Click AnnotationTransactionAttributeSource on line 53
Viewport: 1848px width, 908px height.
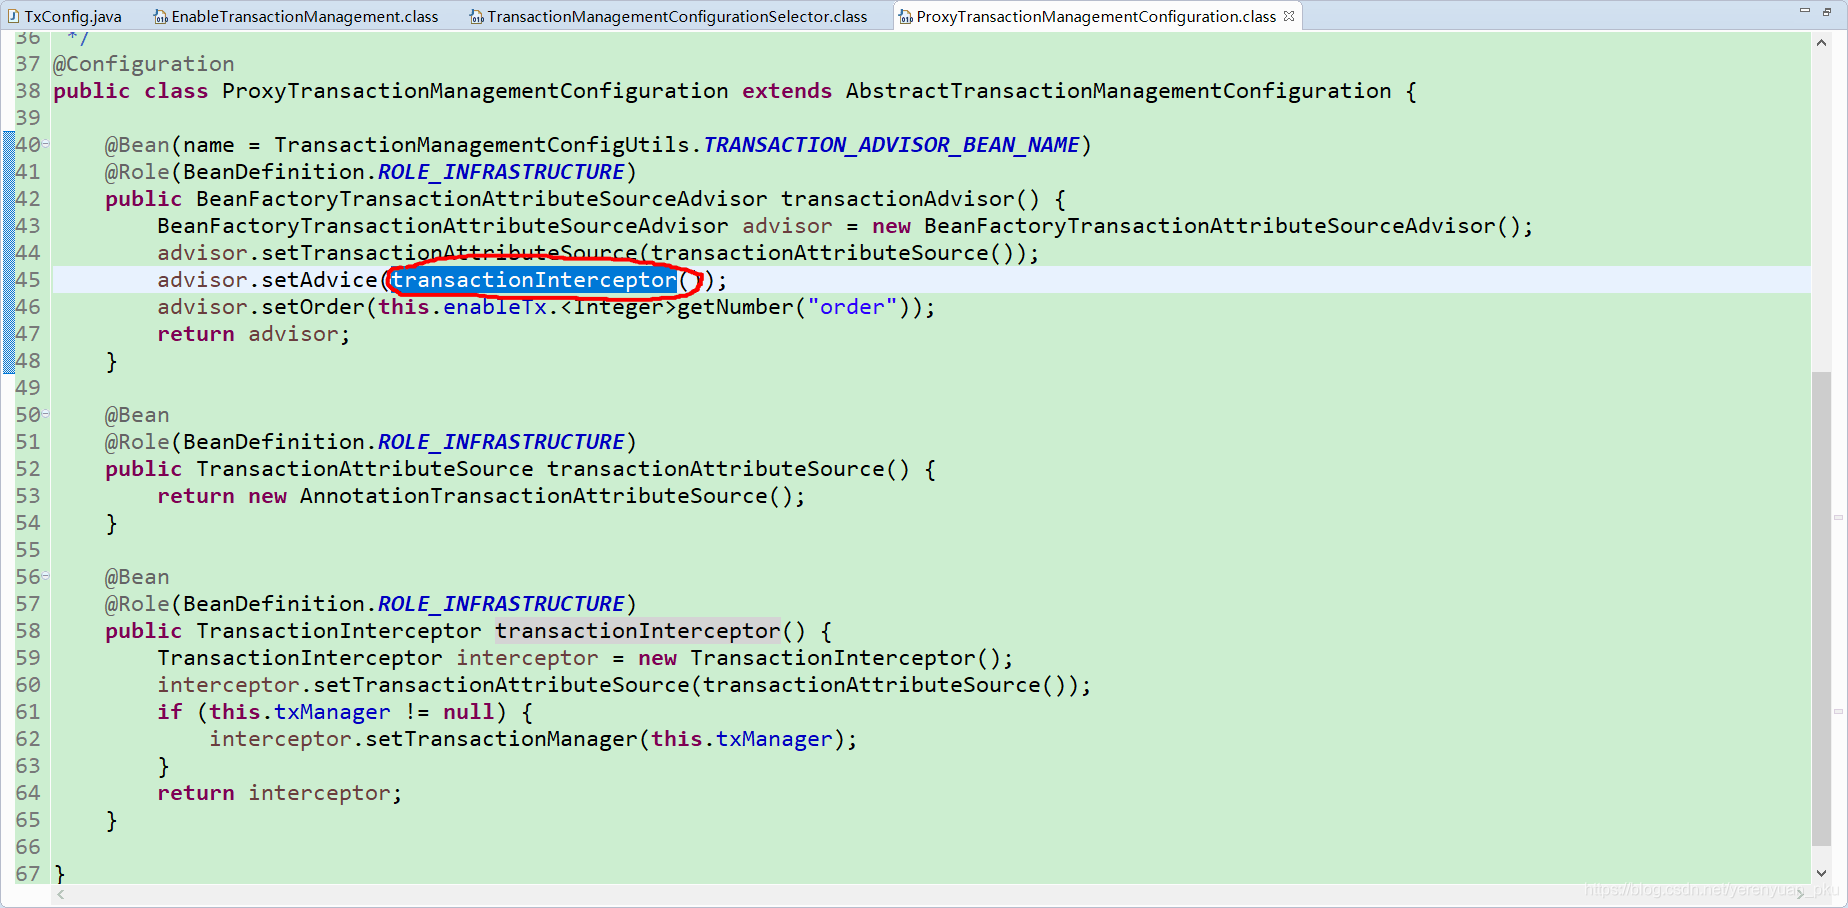(534, 496)
